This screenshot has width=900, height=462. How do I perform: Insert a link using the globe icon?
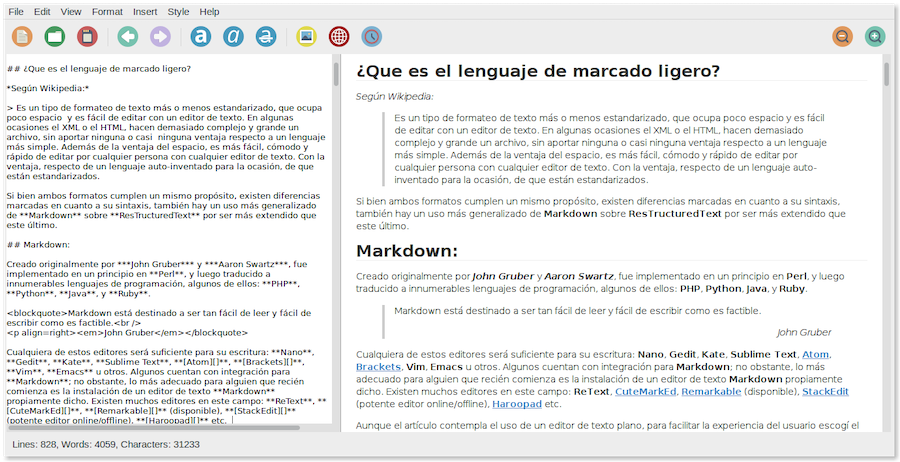coord(339,37)
